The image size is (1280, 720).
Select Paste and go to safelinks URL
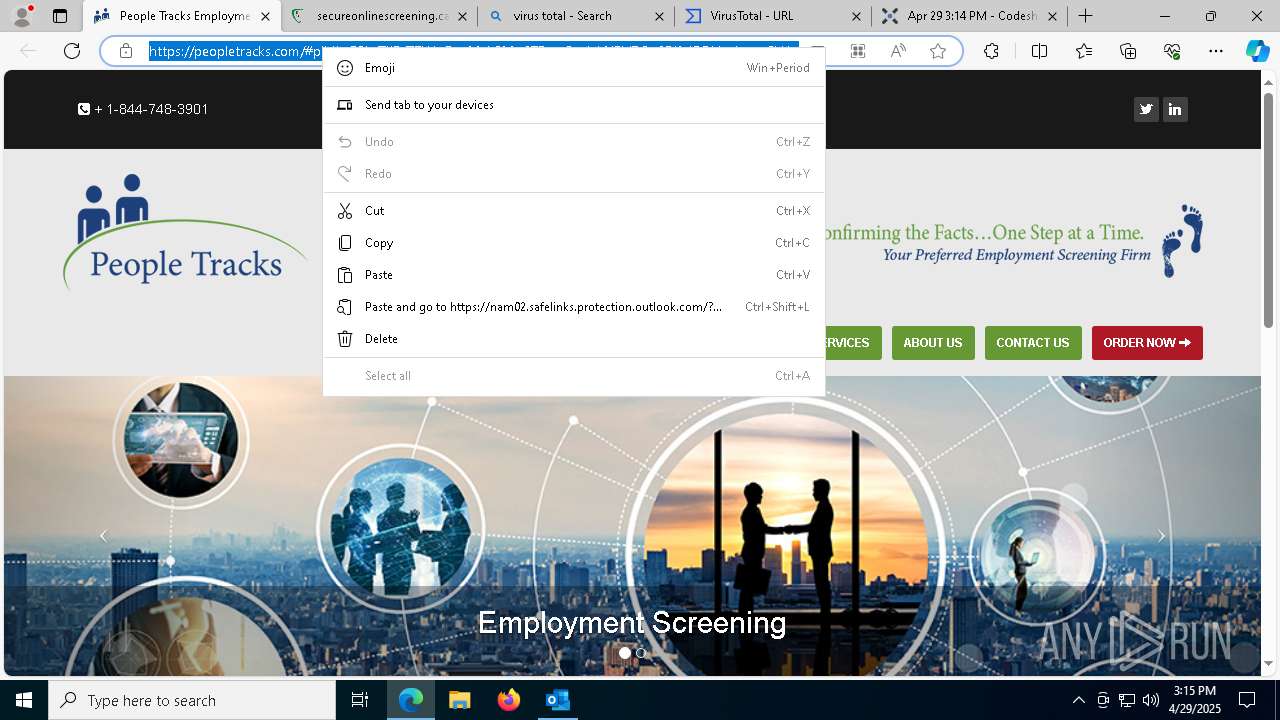click(574, 307)
